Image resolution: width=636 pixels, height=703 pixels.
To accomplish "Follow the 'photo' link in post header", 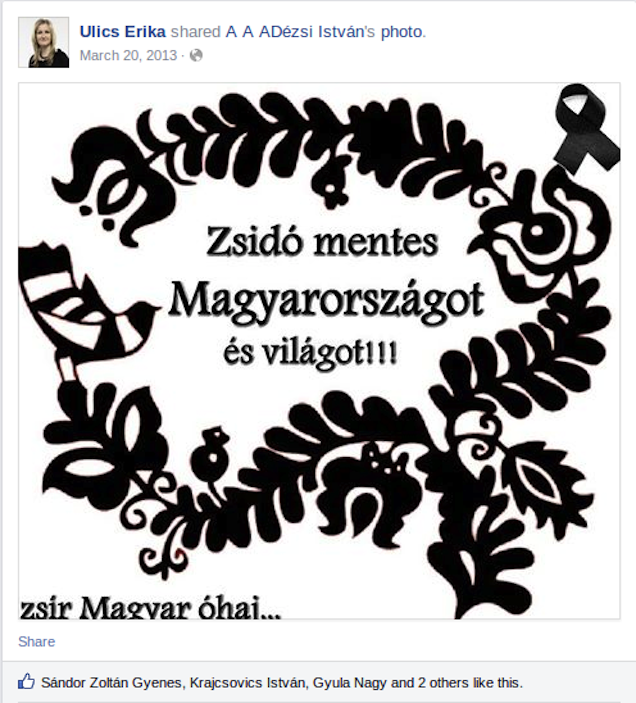I will (401, 32).
